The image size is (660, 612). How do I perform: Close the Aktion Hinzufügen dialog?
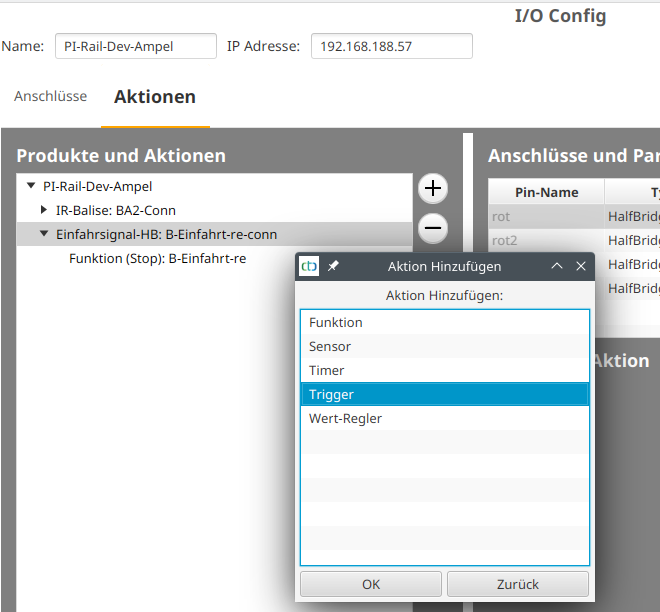pos(579,267)
